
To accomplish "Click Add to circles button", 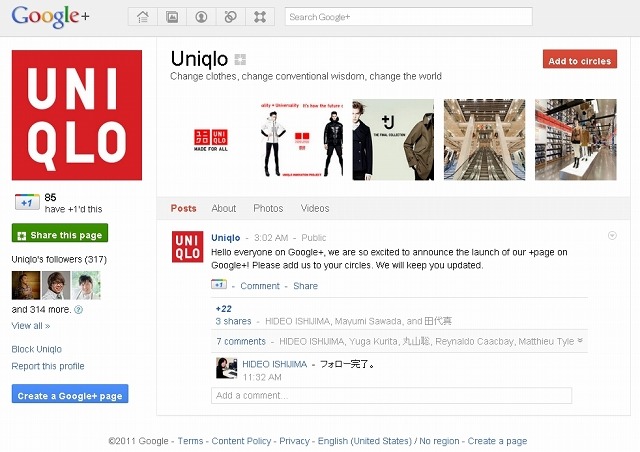I will 580,60.
